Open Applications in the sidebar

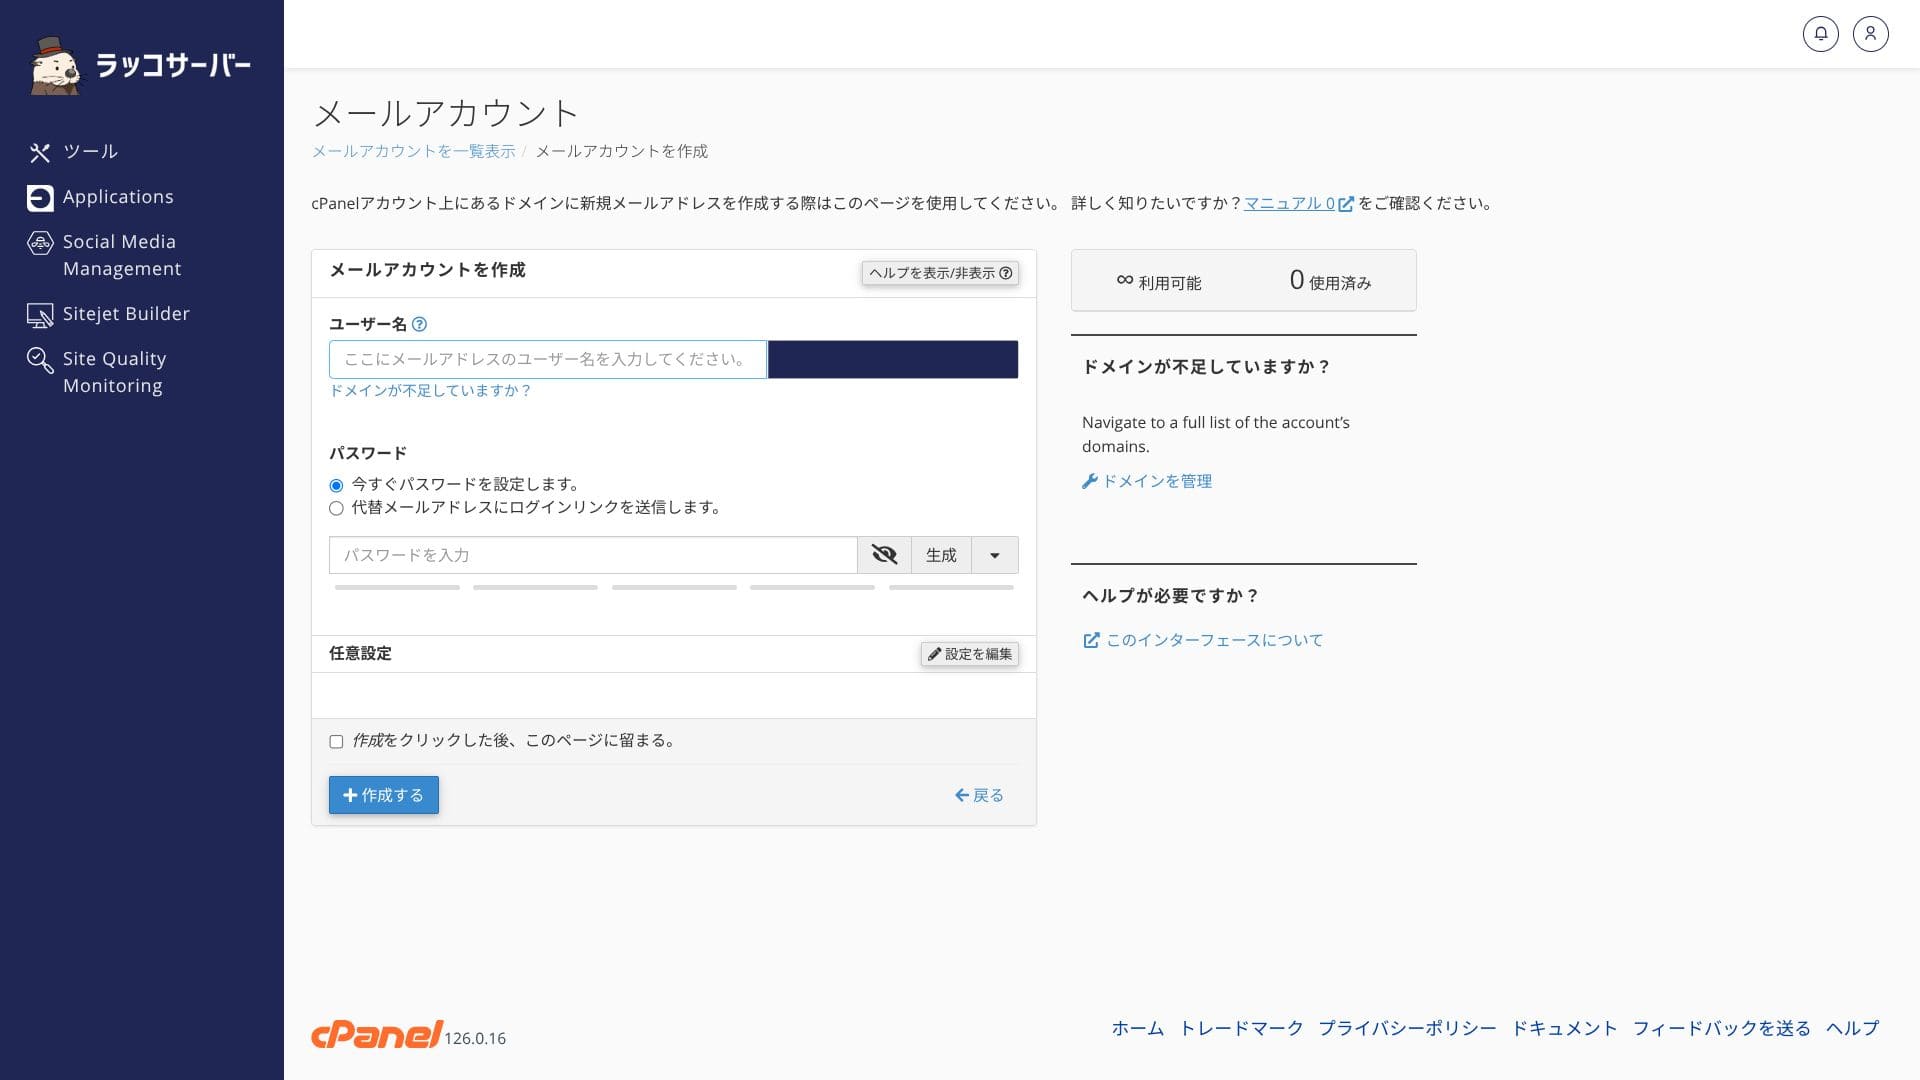point(117,197)
